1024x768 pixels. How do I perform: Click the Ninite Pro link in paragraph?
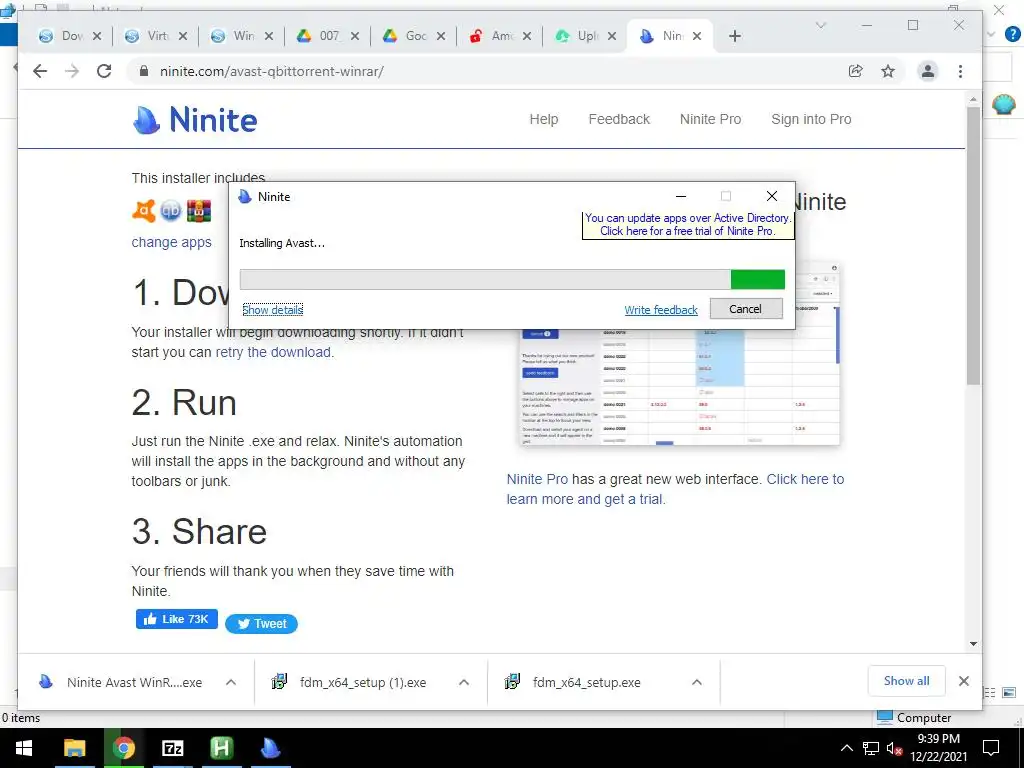[x=537, y=479]
